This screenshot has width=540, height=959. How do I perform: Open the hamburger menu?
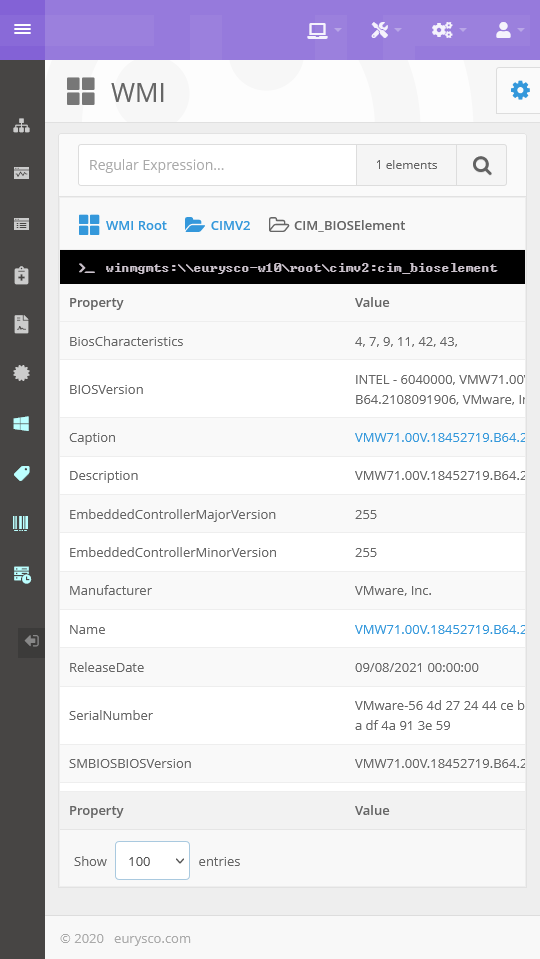pyautogui.click(x=22, y=29)
